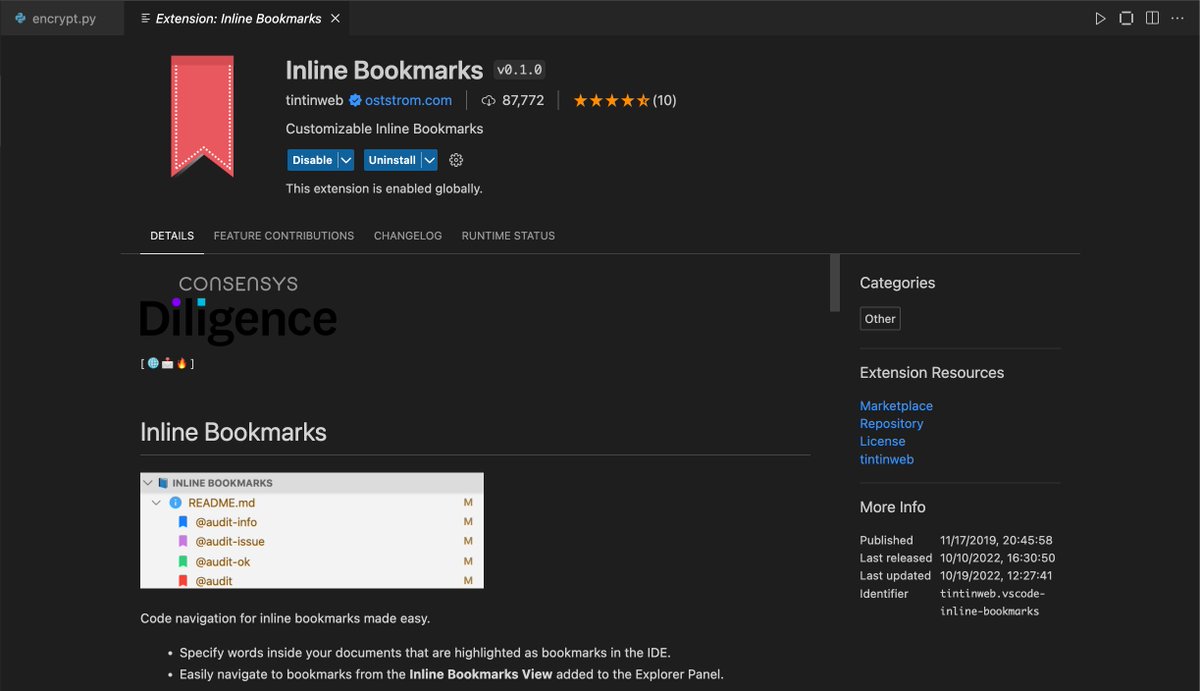Open the Marketplace resource link
Image resolution: width=1200 pixels, height=691 pixels.
coord(896,406)
